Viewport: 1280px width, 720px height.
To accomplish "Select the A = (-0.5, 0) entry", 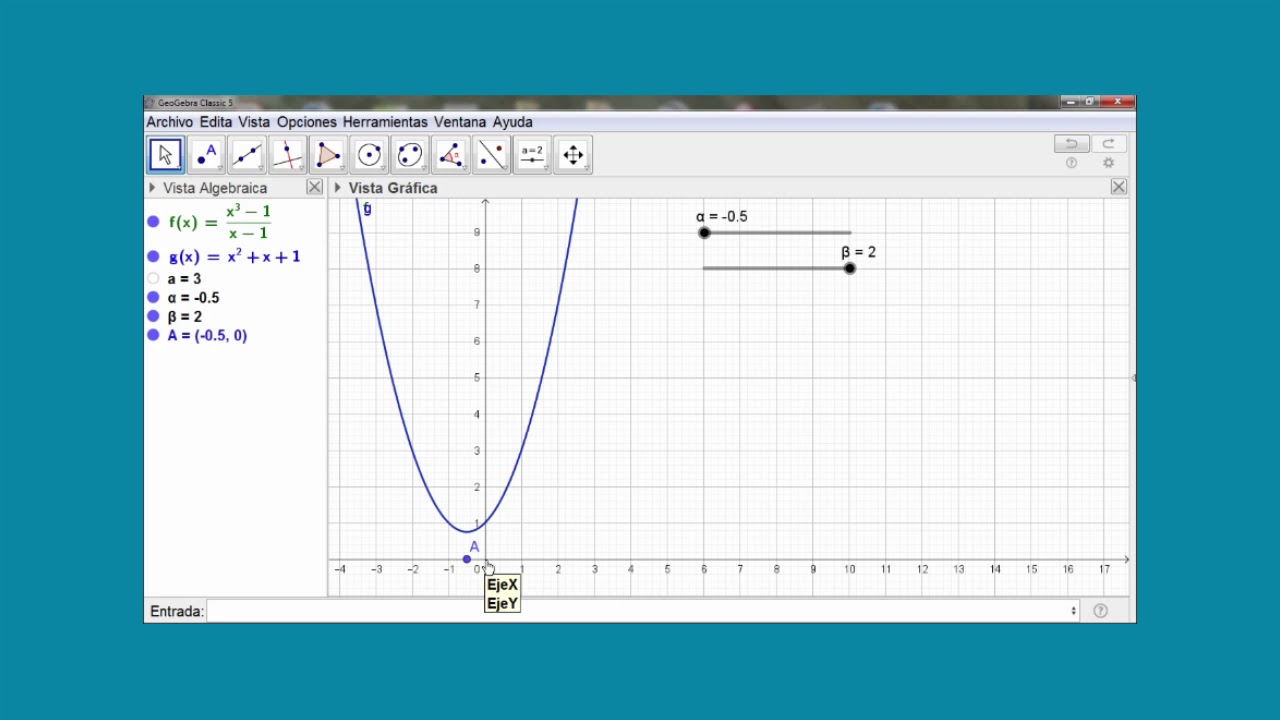I will pos(207,336).
